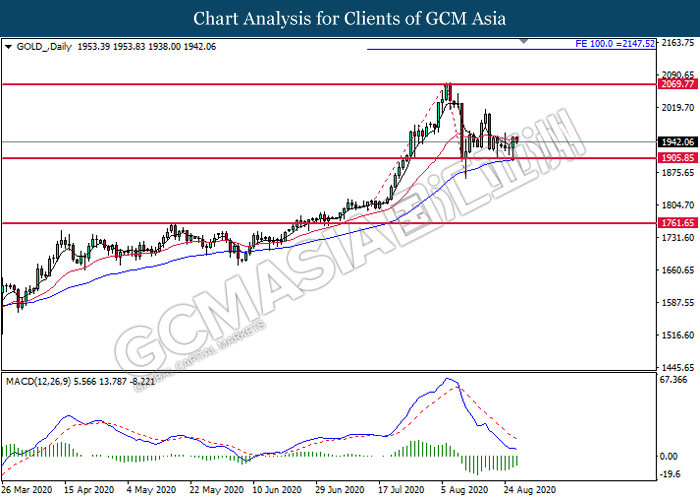The width and height of the screenshot is (700, 500).
Task: Click the -19.6 MACD scale value
Action: [670, 474]
